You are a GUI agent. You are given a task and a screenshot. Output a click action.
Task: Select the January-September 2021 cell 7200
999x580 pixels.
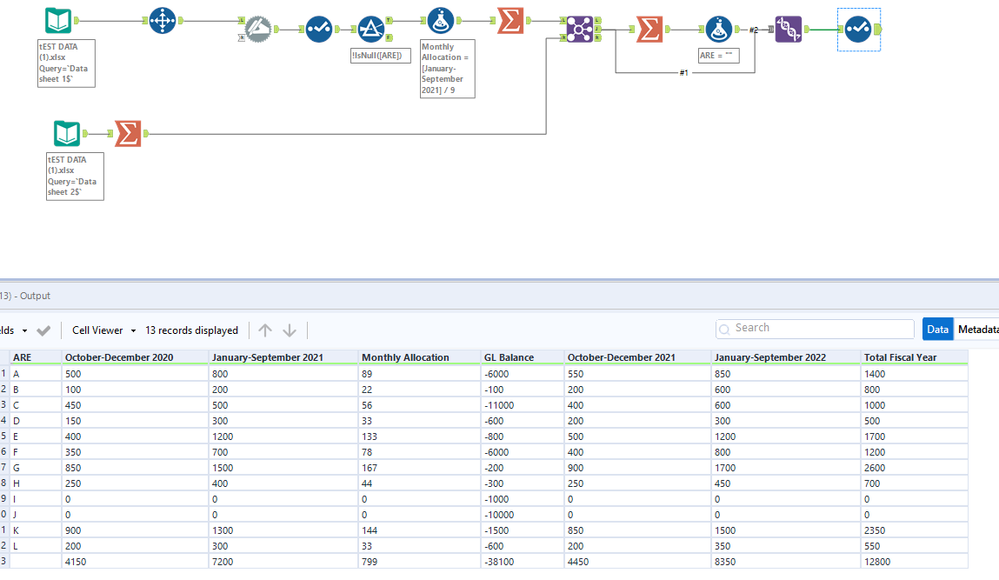pyautogui.click(x=284, y=562)
